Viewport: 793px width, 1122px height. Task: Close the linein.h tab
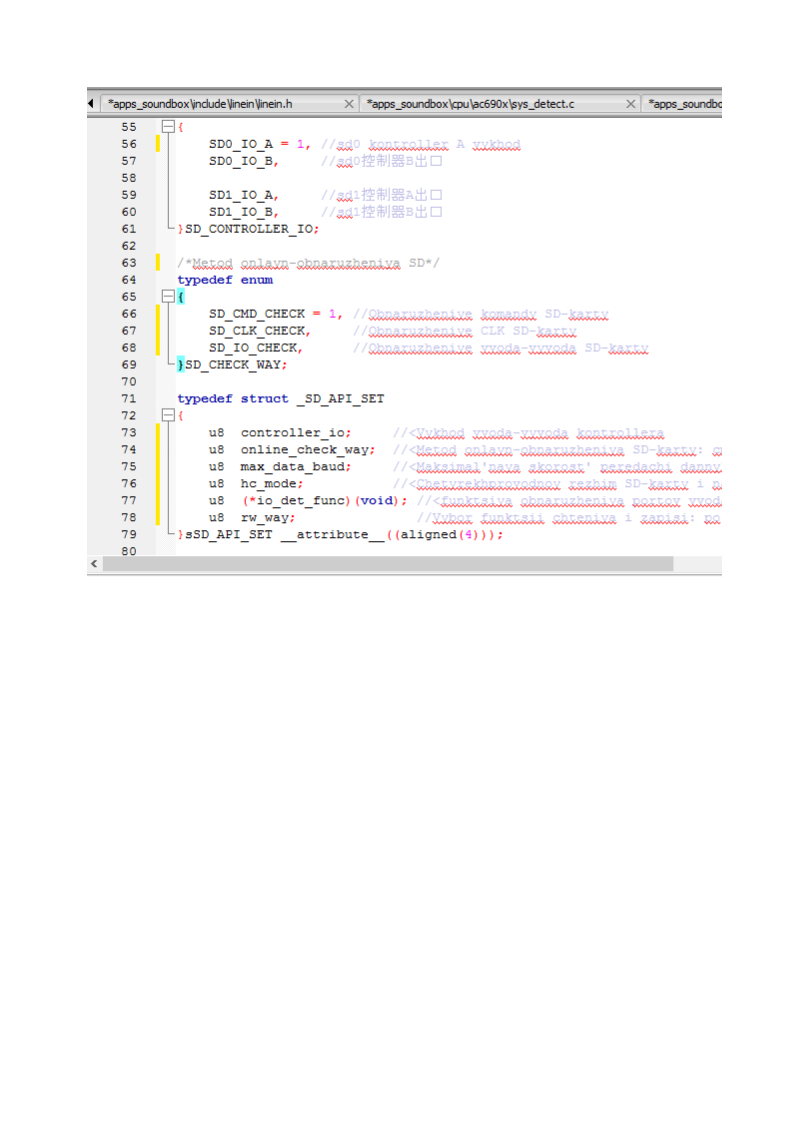tap(349, 104)
